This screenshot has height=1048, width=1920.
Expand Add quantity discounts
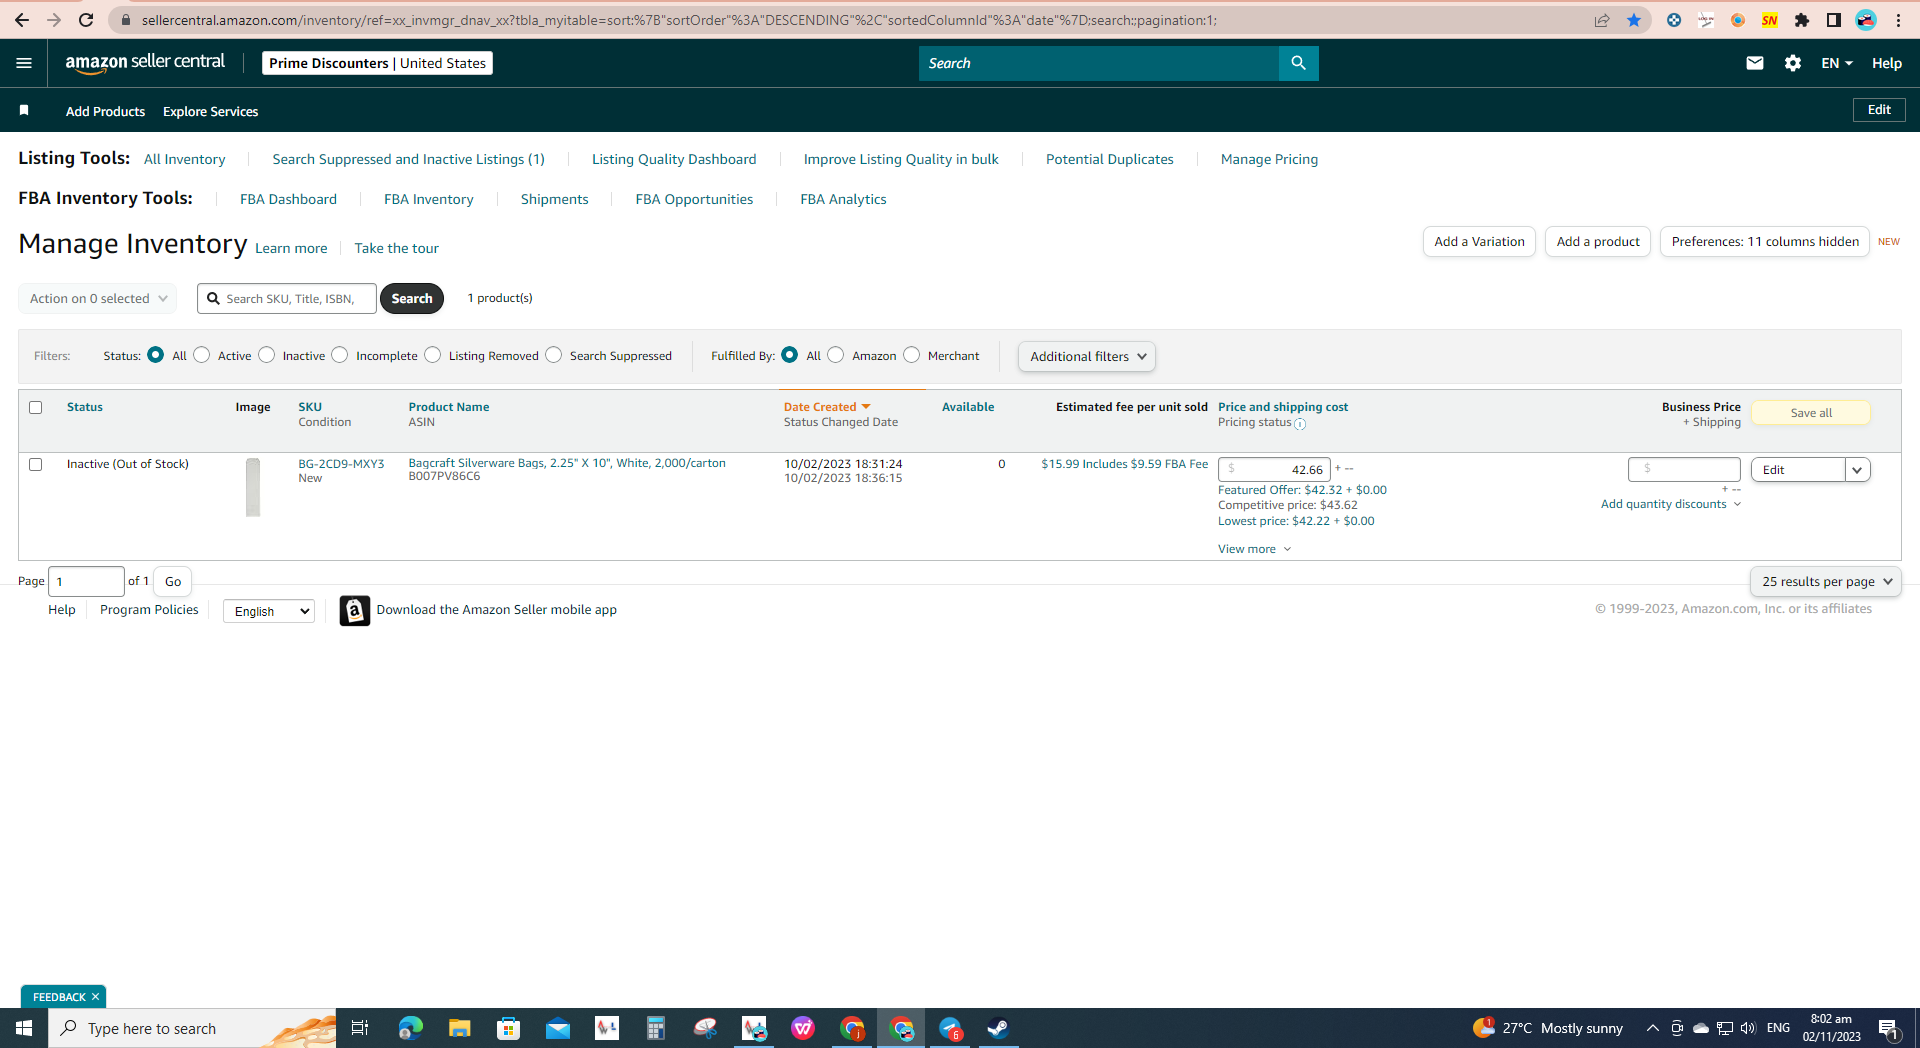point(1671,504)
